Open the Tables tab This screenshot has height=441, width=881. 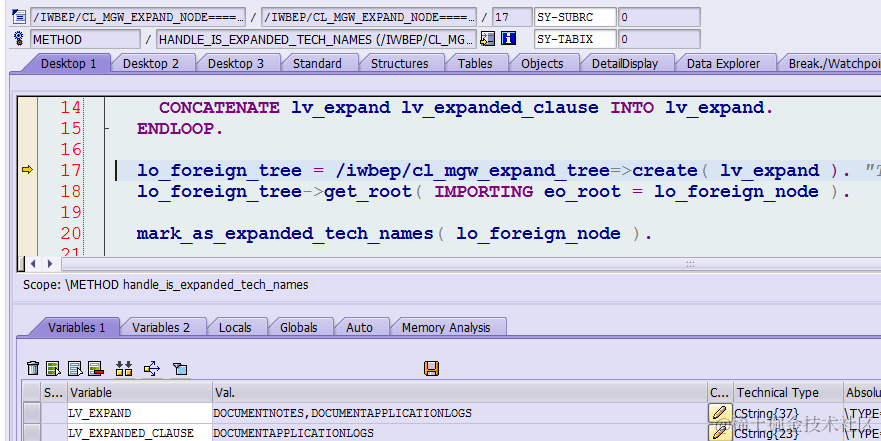coord(475,63)
